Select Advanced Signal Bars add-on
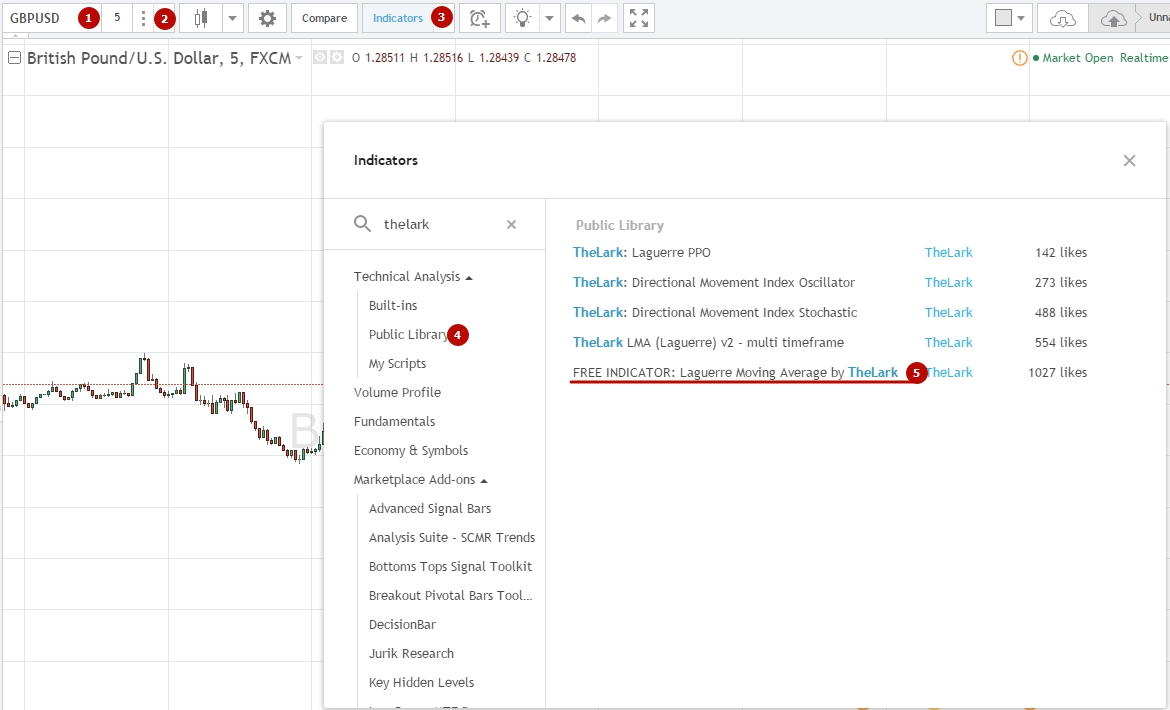Screen dimensions: 1170x710 [430, 509]
